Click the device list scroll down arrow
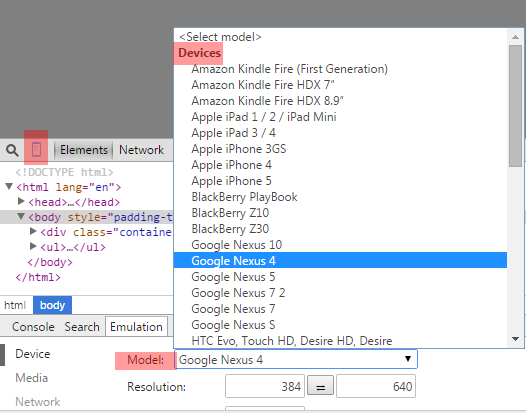 pyautogui.click(x=516, y=339)
